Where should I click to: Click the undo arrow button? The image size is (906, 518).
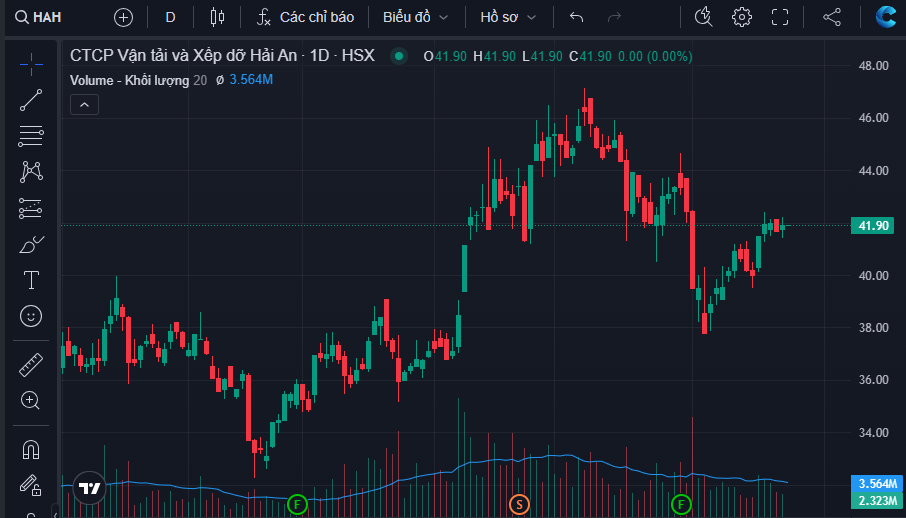576,17
